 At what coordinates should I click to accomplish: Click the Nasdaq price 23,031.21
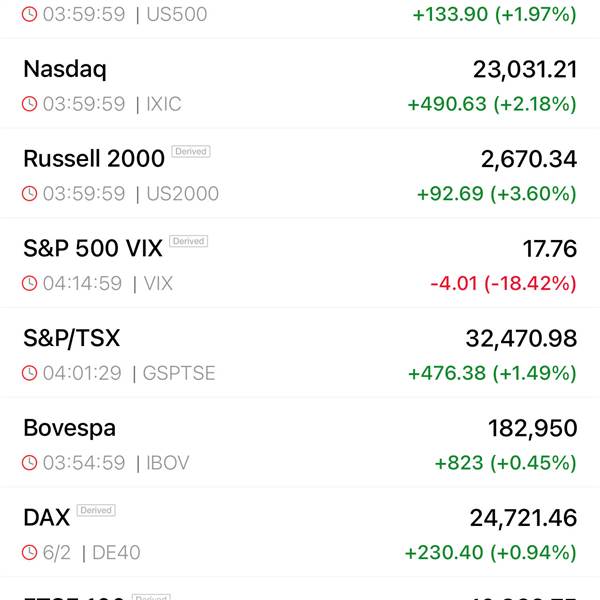(x=525, y=69)
